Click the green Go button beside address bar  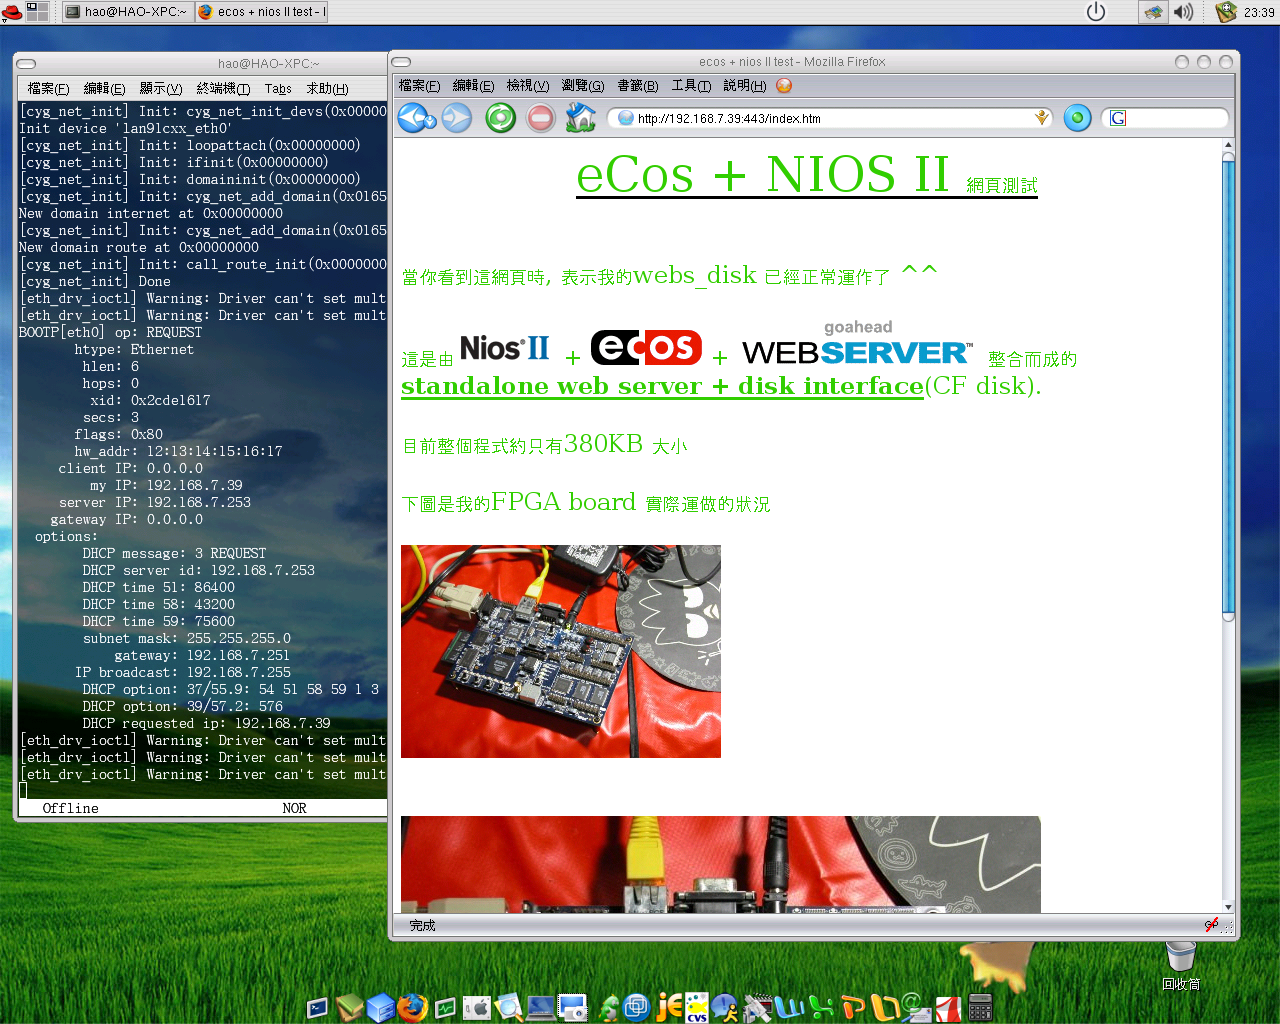click(x=1077, y=118)
